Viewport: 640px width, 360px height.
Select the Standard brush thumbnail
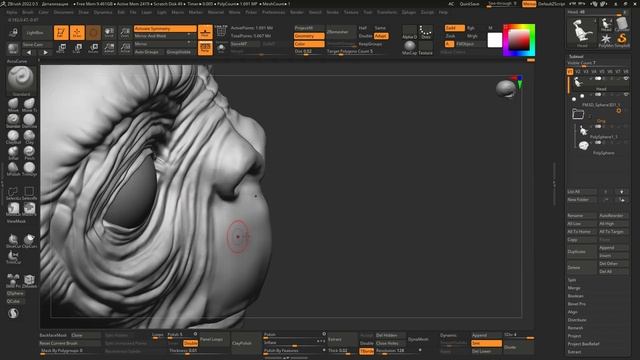pyautogui.click(x=21, y=79)
